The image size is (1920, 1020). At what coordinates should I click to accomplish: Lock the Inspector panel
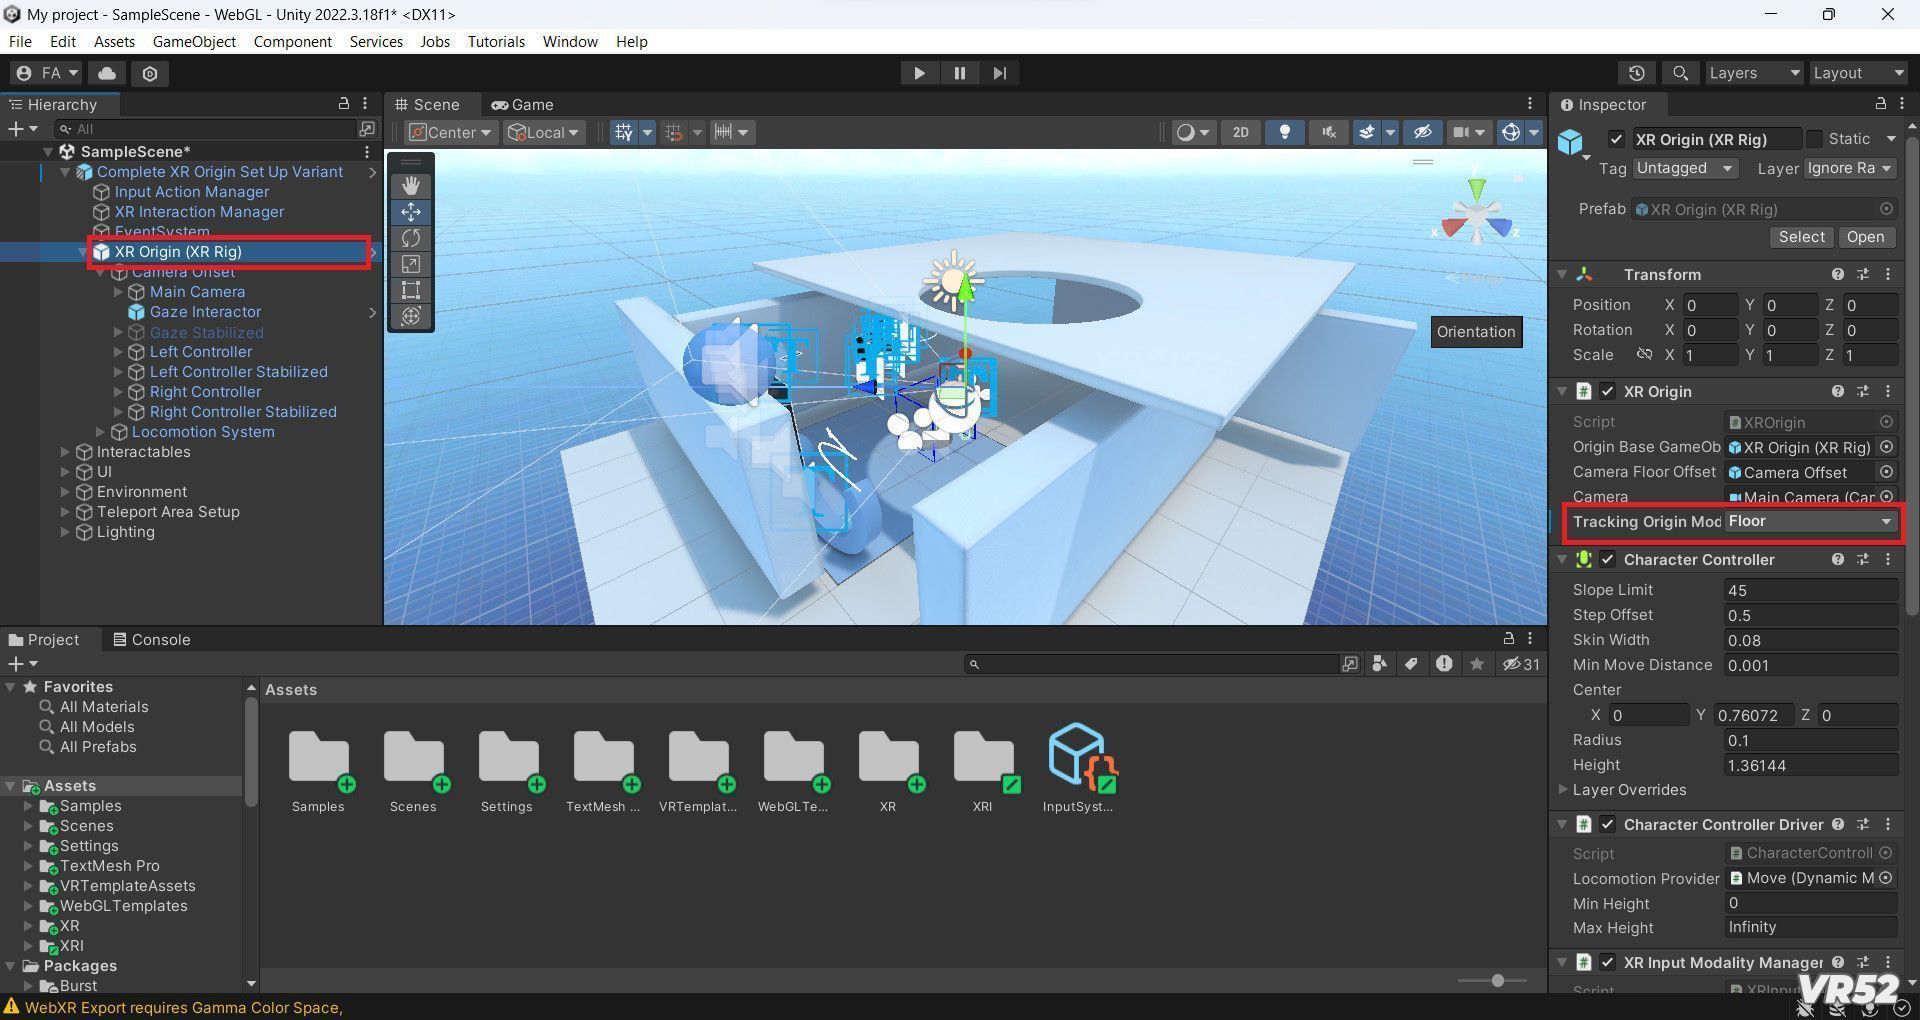[x=1880, y=103]
